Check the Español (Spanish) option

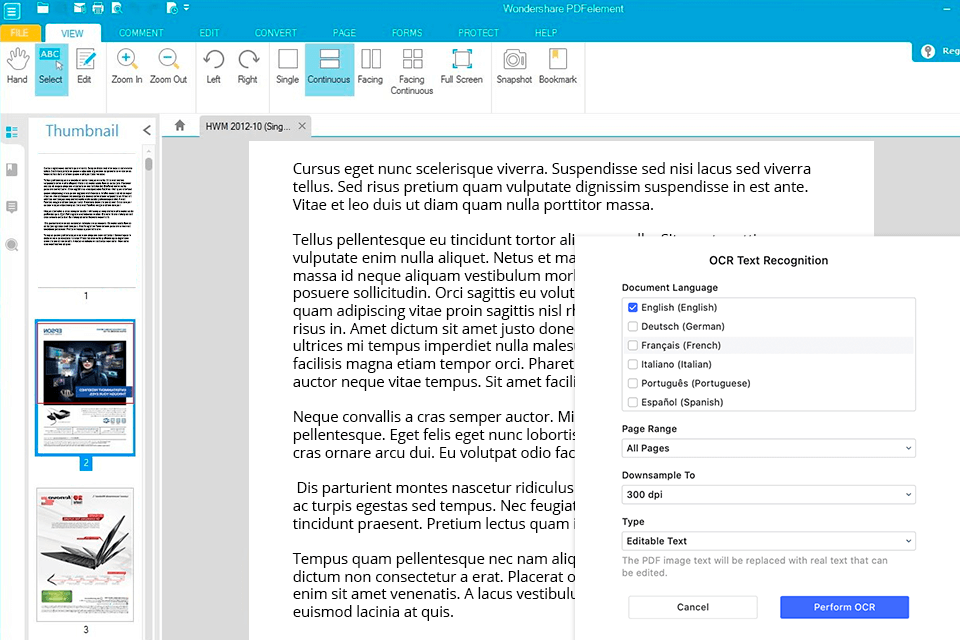pyautogui.click(x=633, y=403)
